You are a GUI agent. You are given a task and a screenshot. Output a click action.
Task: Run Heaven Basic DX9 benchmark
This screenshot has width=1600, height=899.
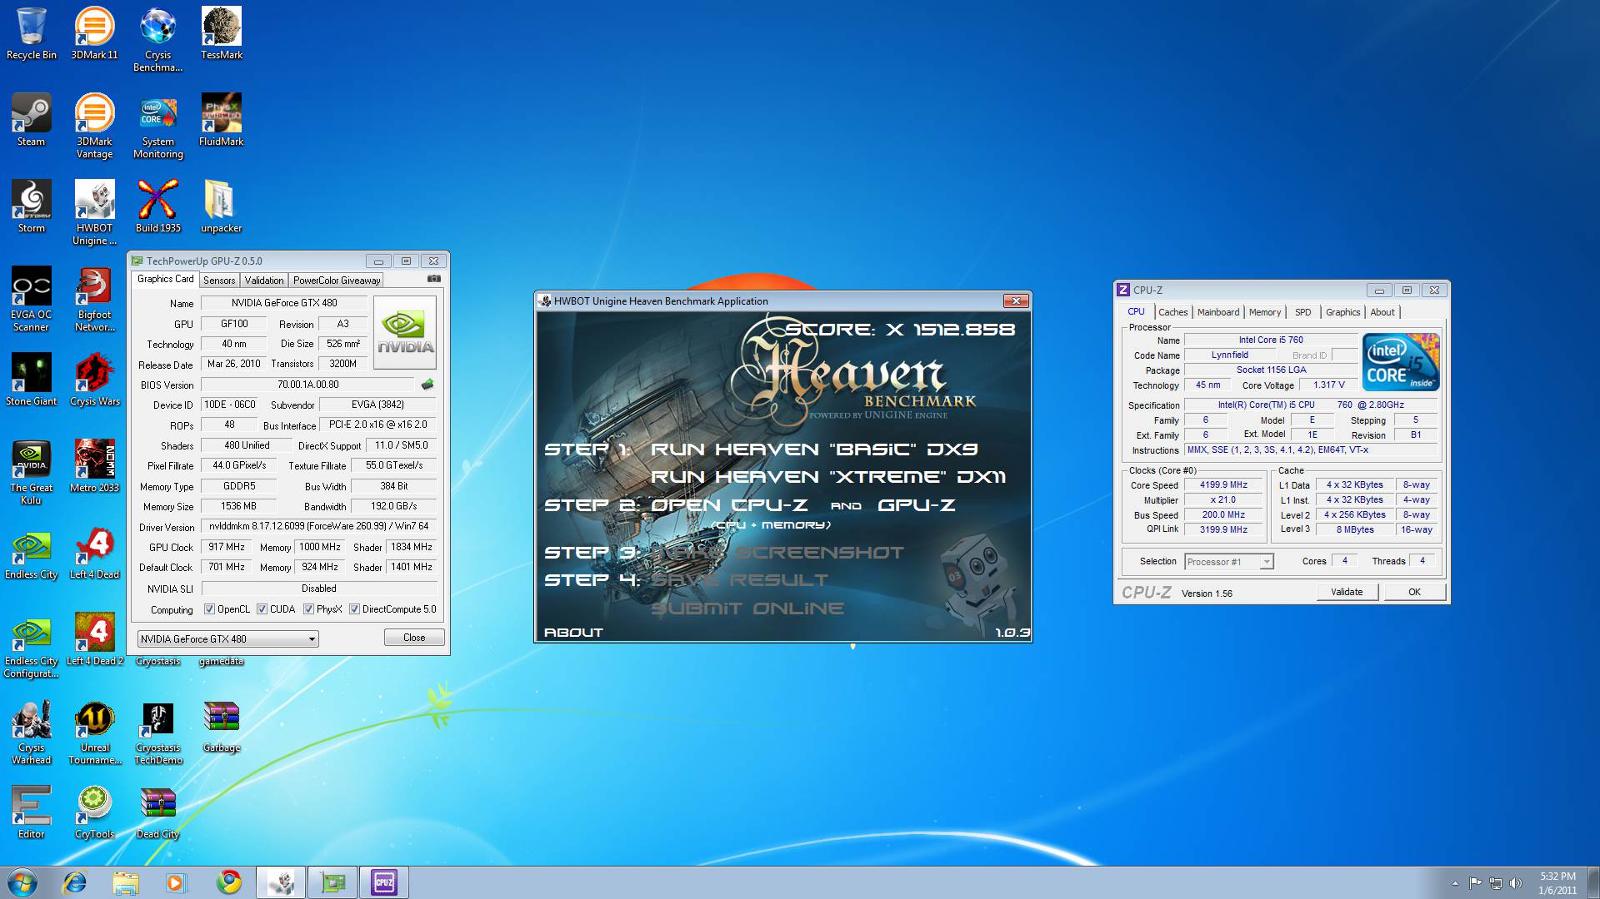pyautogui.click(x=814, y=449)
